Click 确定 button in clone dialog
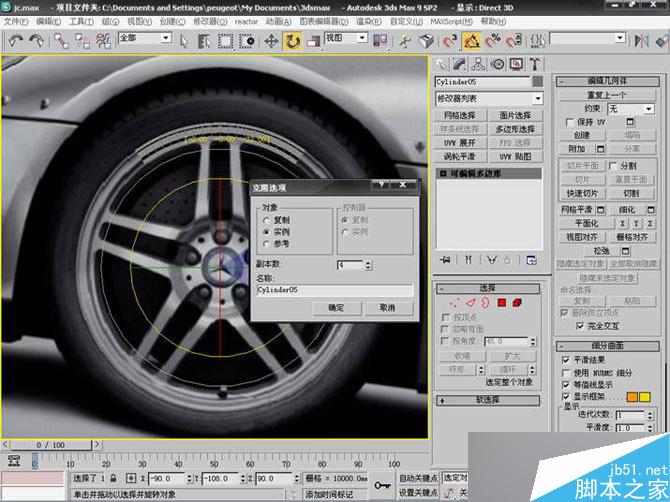 [x=336, y=308]
